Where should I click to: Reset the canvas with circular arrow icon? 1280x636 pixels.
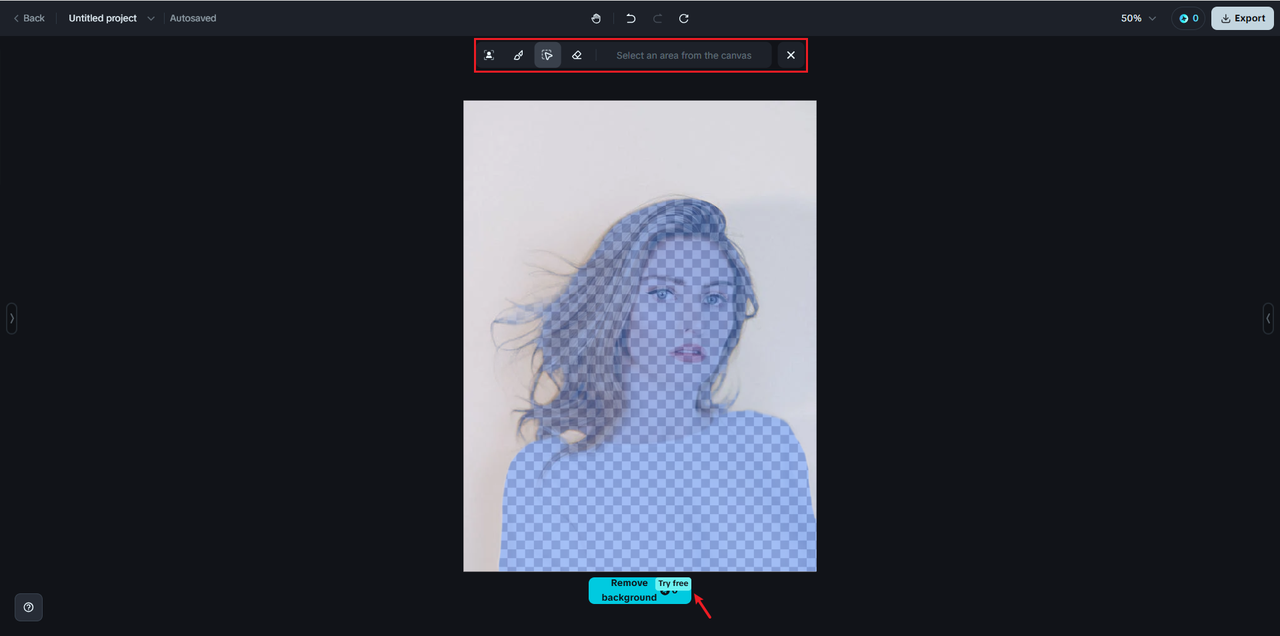click(684, 18)
